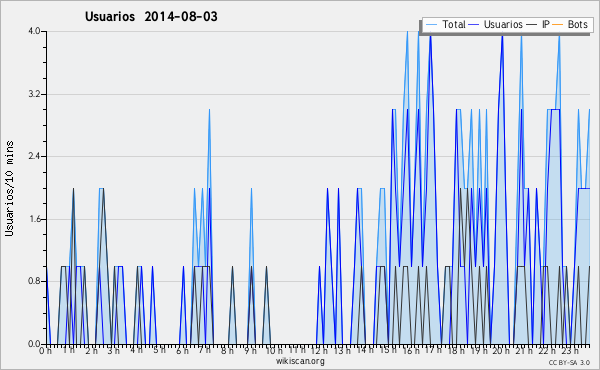Click the y-axis value 0.8
Viewport: 600px width, 370px height.
pyautogui.click(x=34, y=282)
